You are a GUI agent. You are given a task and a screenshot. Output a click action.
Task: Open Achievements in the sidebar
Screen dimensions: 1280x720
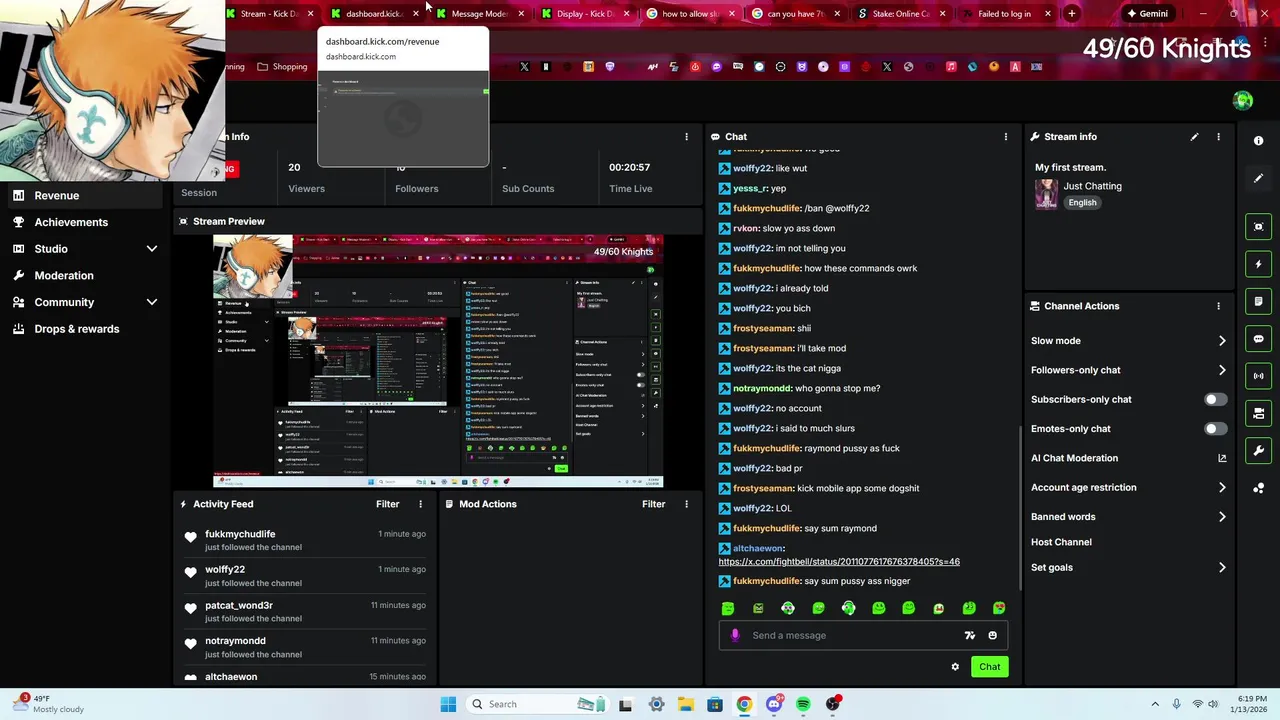pos(85,222)
